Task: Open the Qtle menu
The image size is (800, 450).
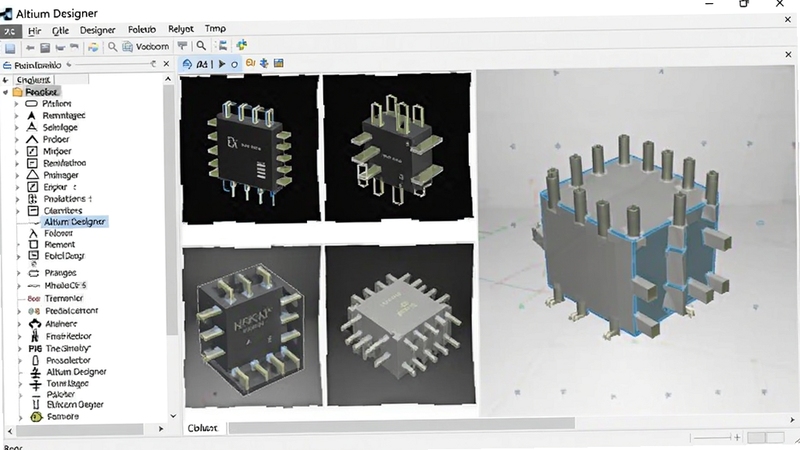Action: tap(60, 31)
